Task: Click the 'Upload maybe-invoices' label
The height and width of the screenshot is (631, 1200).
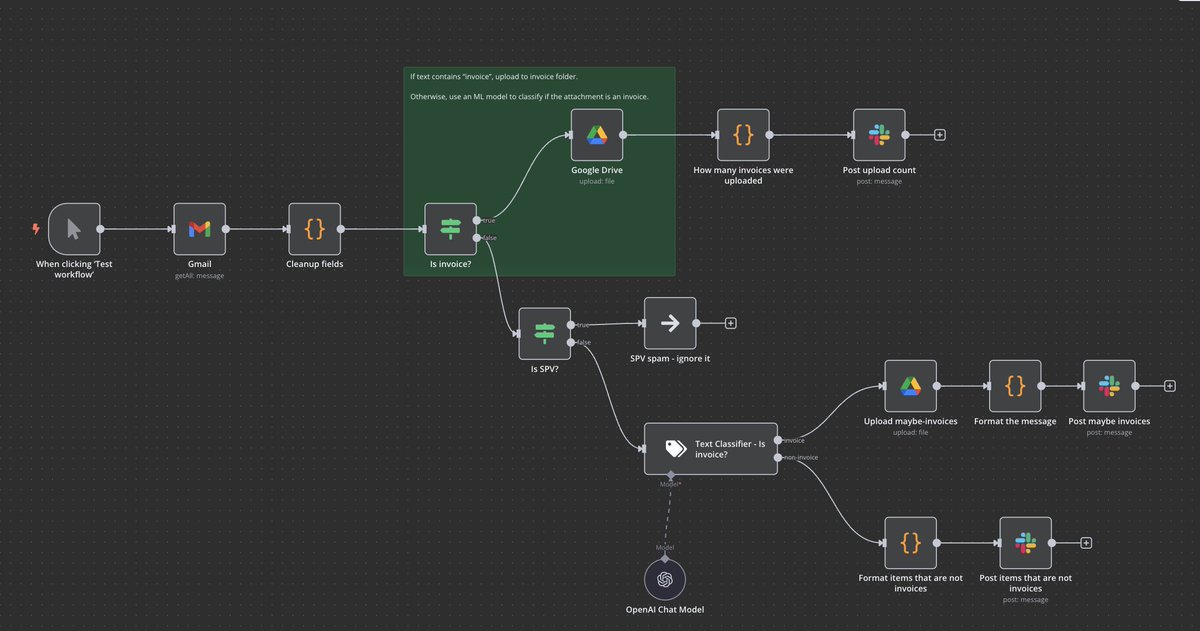Action: (911, 421)
